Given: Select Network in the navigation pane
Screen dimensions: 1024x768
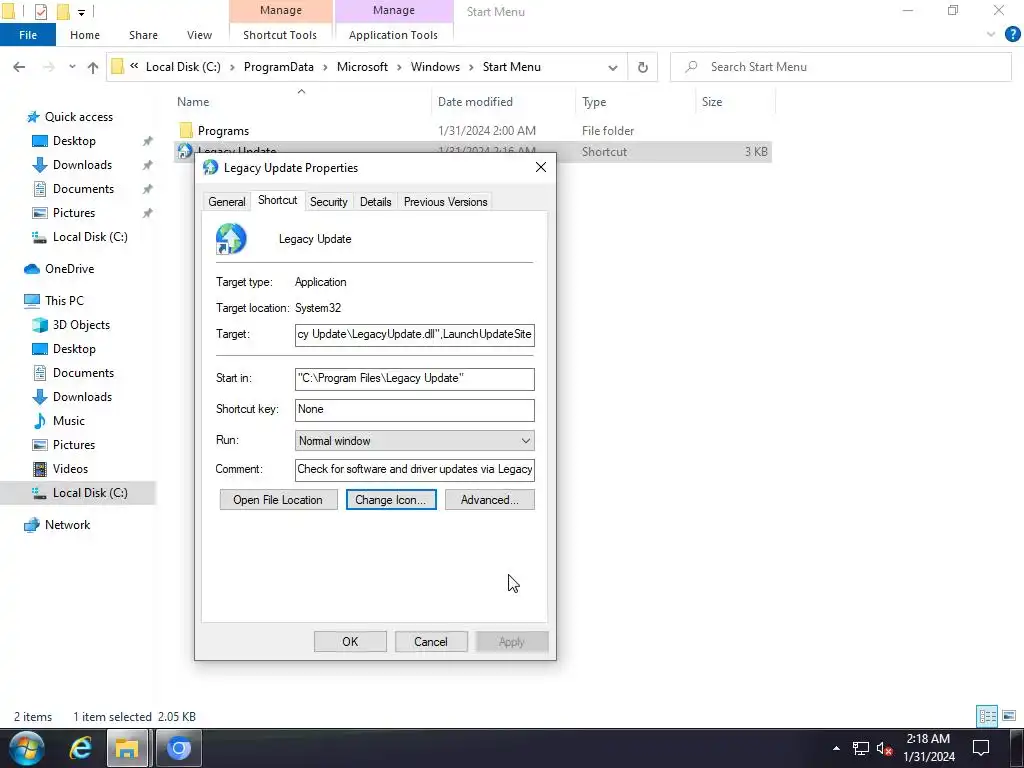Looking at the screenshot, I should tap(67, 524).
